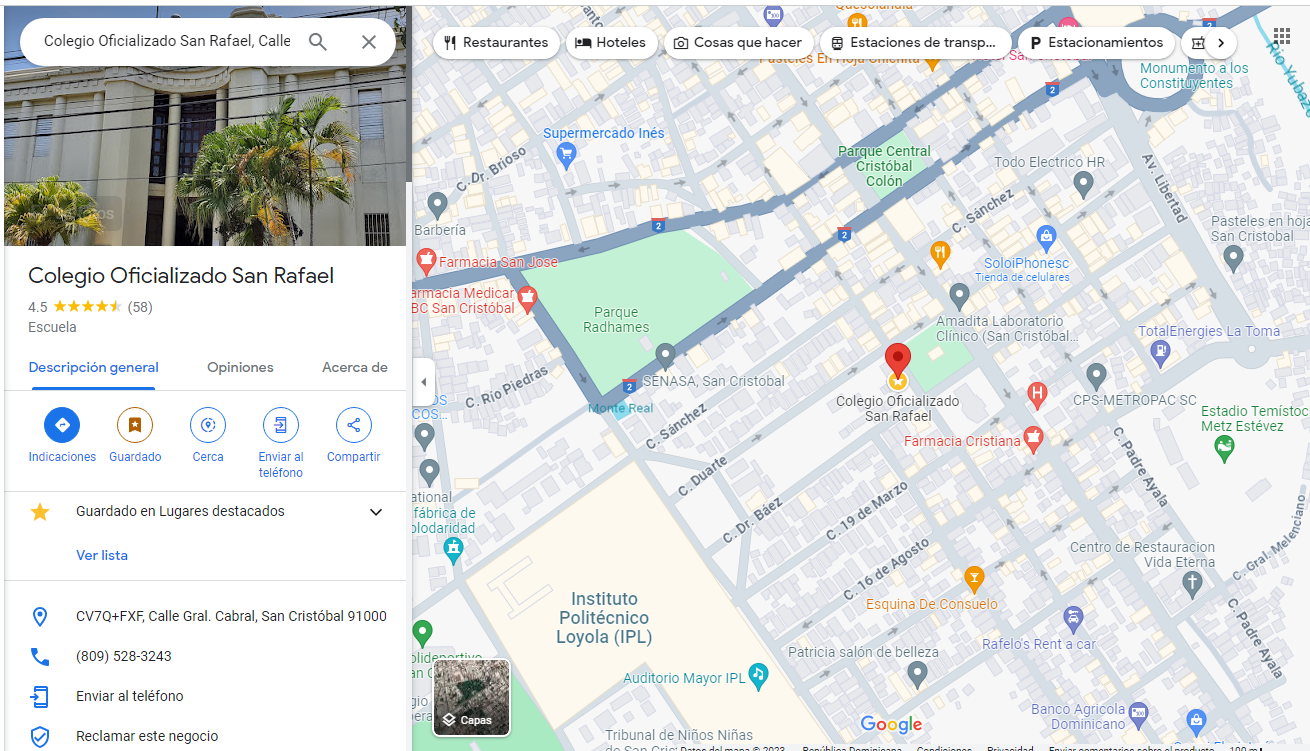Clear the search box with X
1310x751 pixels.
click(369, 42)
